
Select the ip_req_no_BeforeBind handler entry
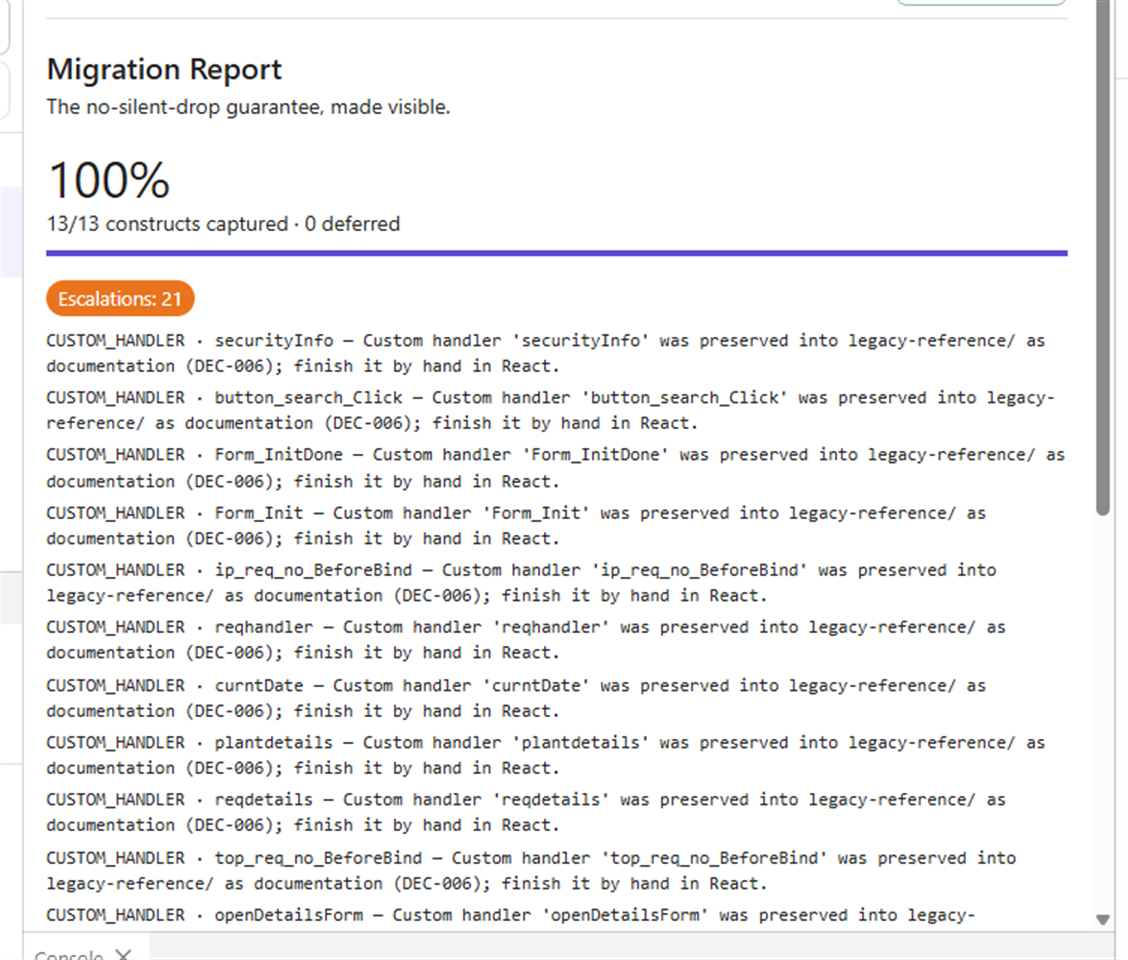[x=522, y=583]
